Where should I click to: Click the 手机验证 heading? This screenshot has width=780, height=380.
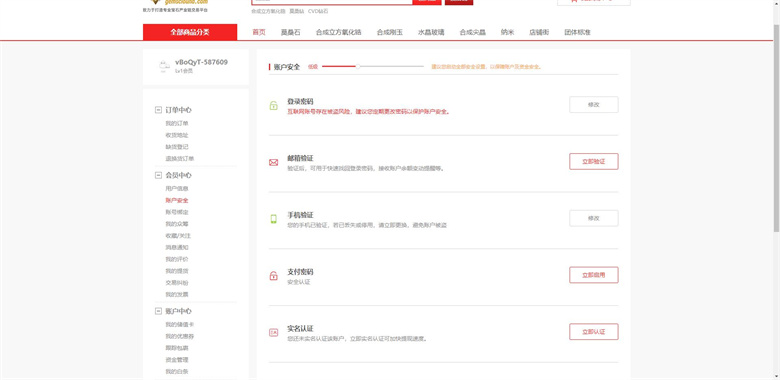[300, 215]
